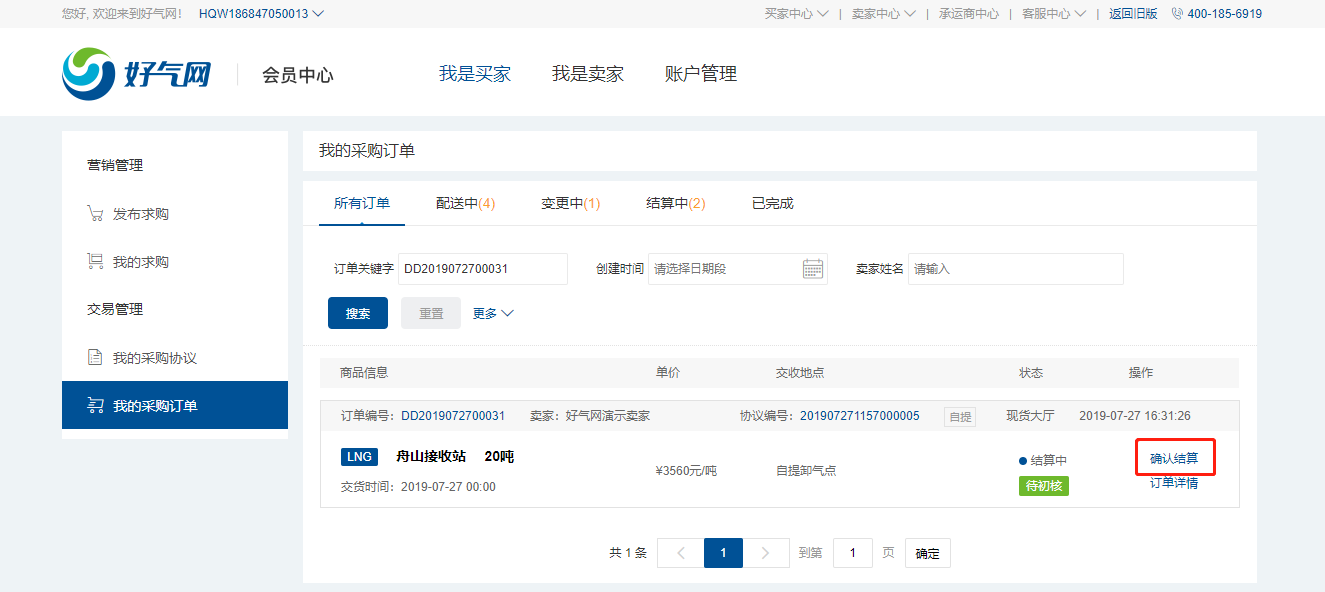This screenshot has width=1325, height=592.
Task: Click 交货时间 2019-07-27 00:00 text
Action: point(418,487)
